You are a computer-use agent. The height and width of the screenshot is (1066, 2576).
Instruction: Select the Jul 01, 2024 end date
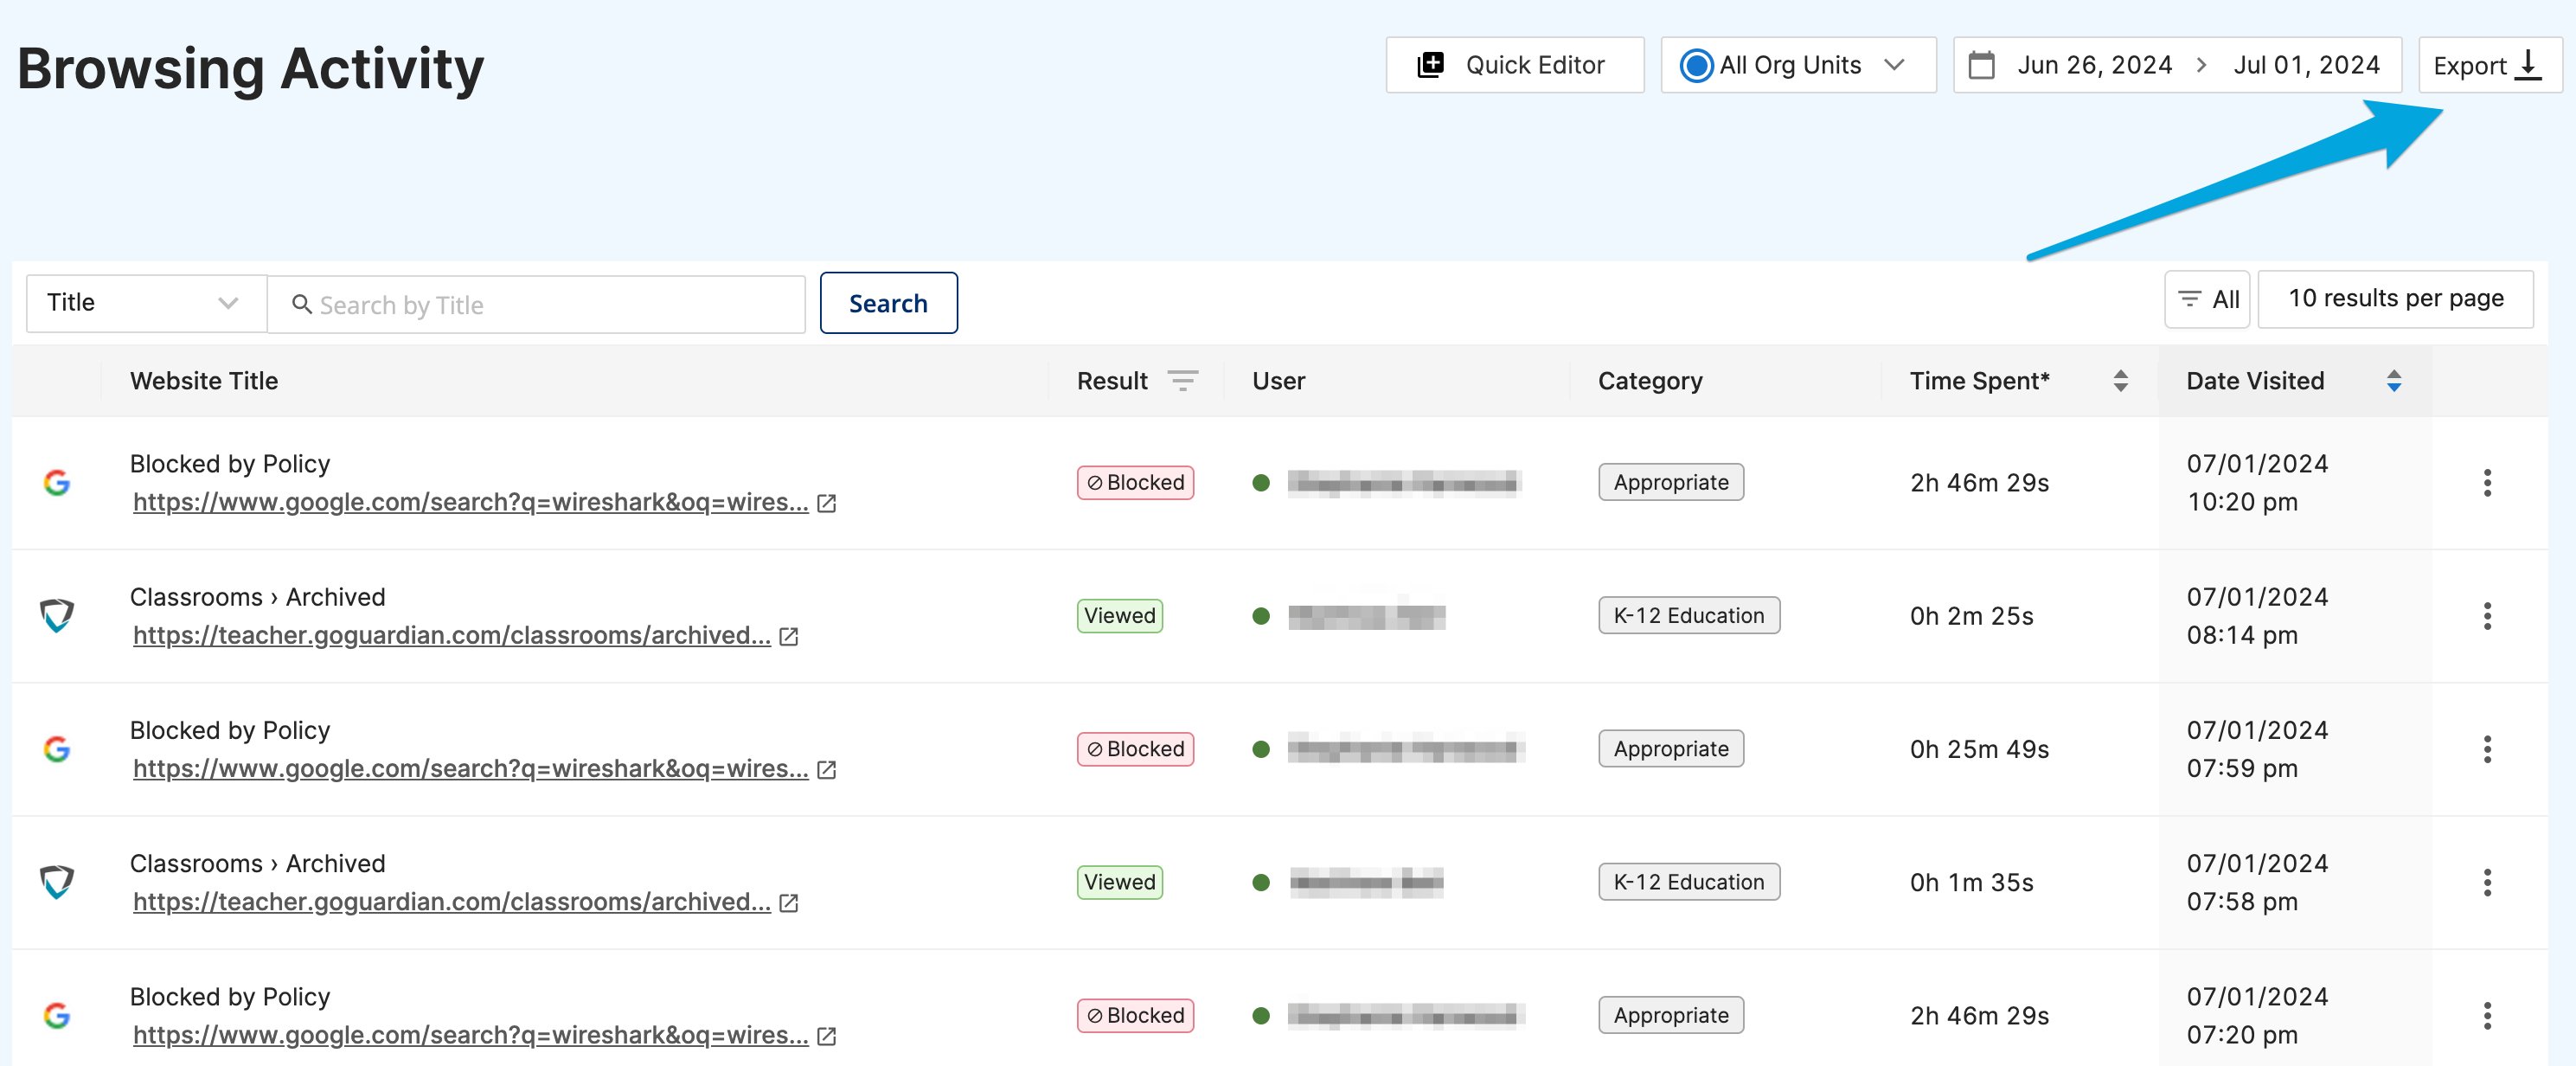tap(2306, 65)
